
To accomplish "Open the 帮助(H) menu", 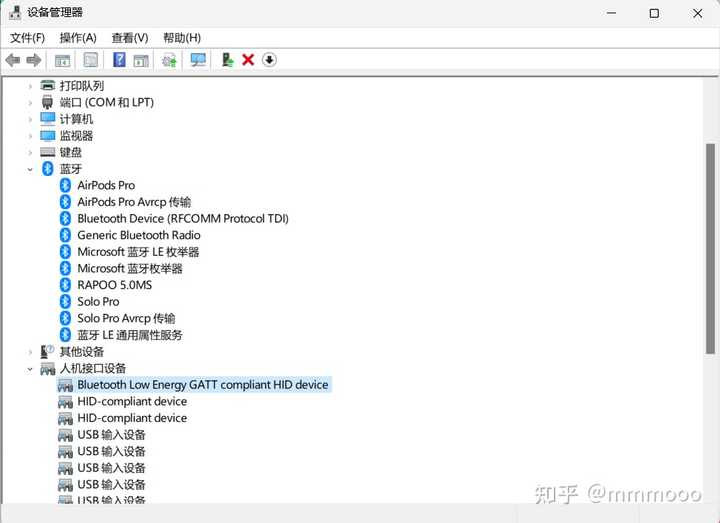I will click(182, 38).
